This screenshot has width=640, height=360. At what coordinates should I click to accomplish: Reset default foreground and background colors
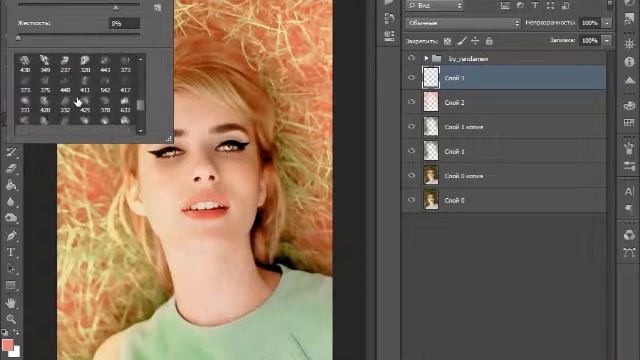4,332
